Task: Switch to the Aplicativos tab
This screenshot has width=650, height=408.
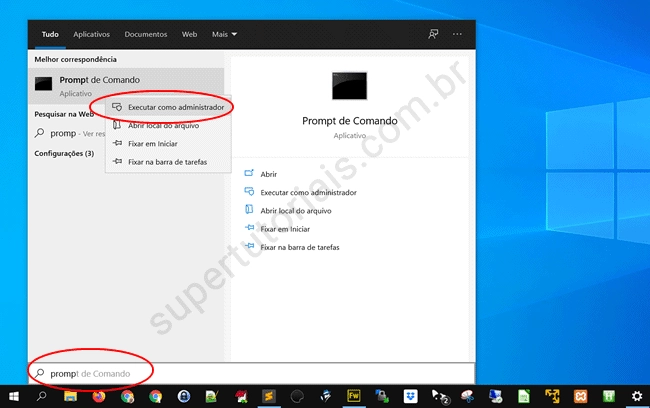Action: (x=92, y=34)
